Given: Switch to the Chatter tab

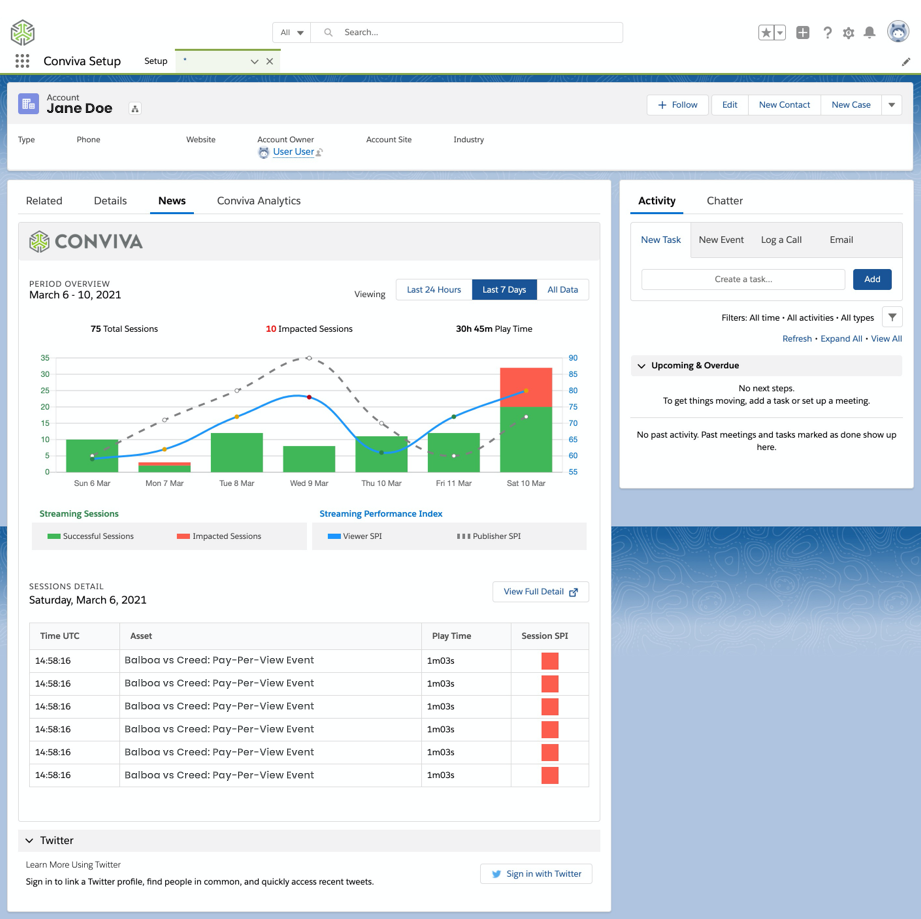Looking at the screenshot, I should (724, 201).
